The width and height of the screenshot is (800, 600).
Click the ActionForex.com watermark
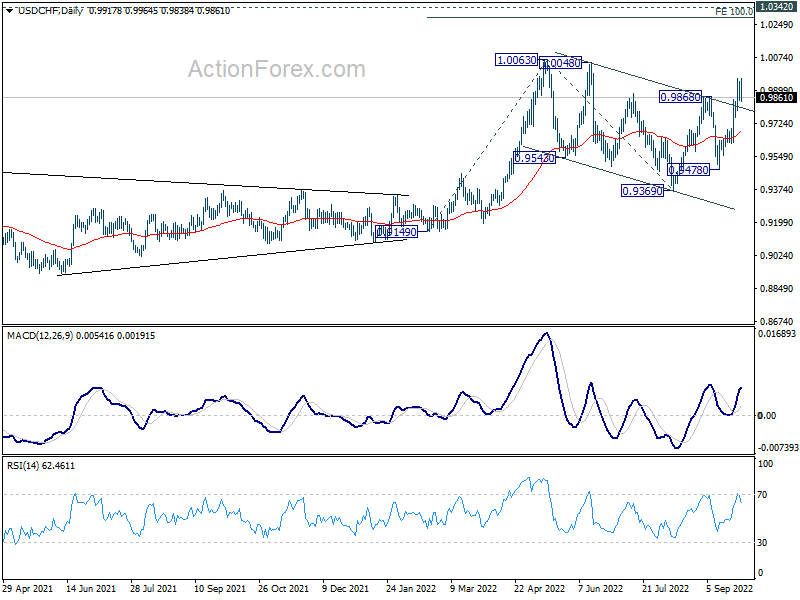click(277, 69)
